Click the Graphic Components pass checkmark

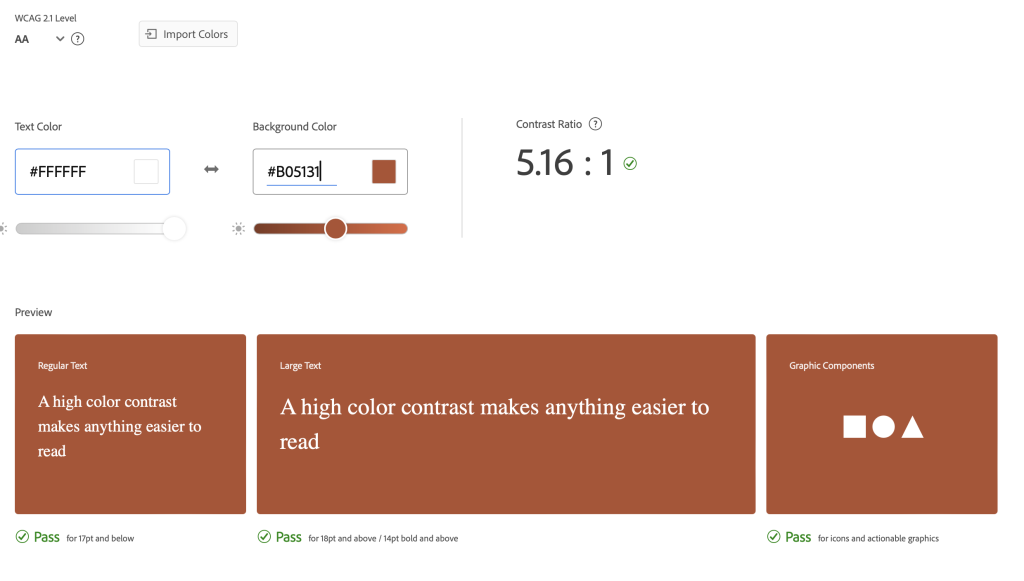[x=774, y=537]
